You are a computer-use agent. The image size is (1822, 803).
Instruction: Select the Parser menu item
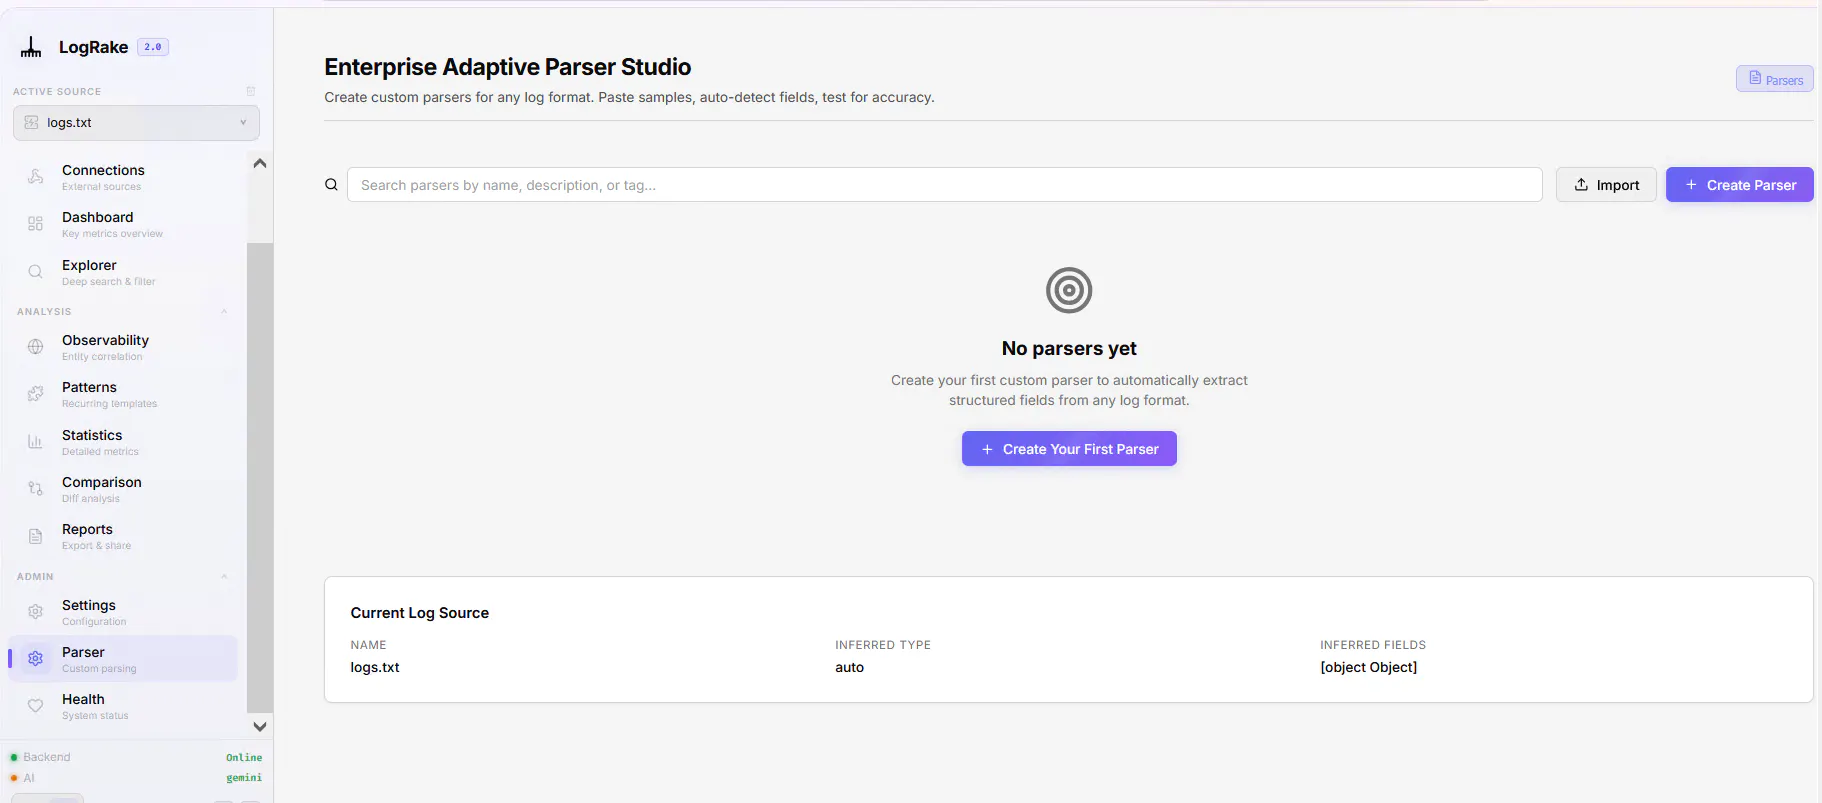[123, 659]
